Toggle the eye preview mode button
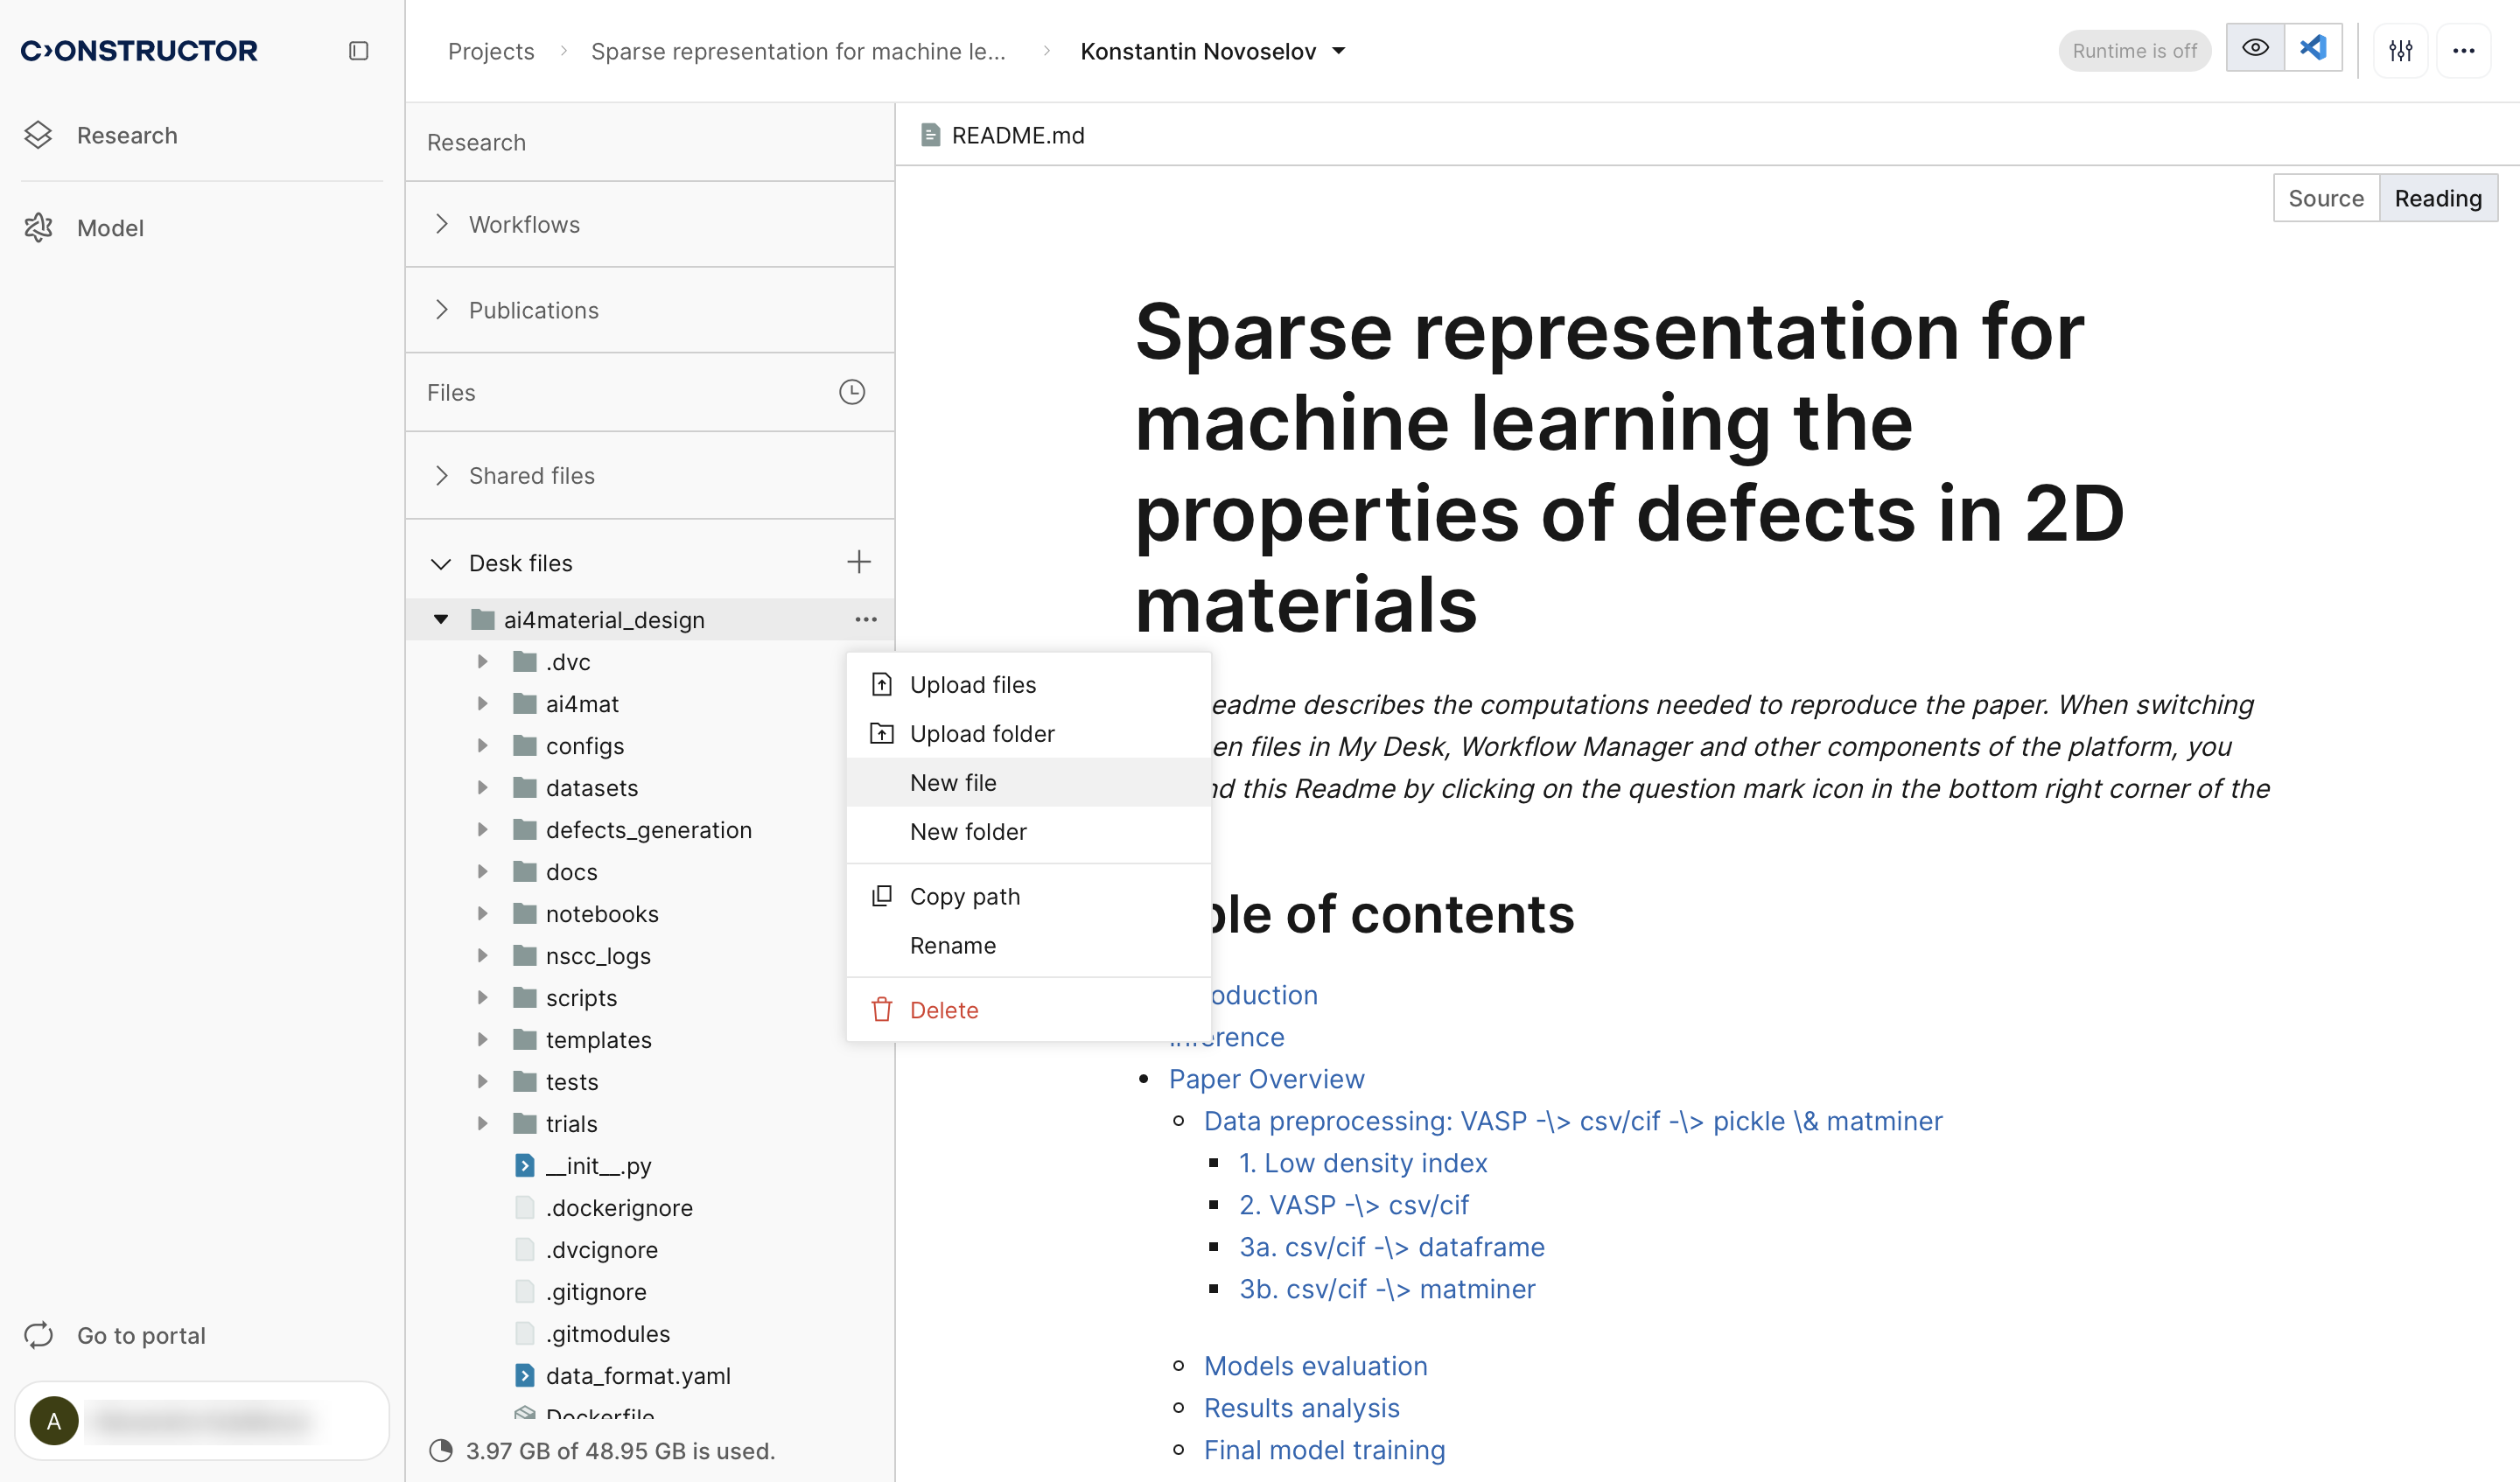Screen dimensions: 2520x1482 click(x=2255, y=48)
